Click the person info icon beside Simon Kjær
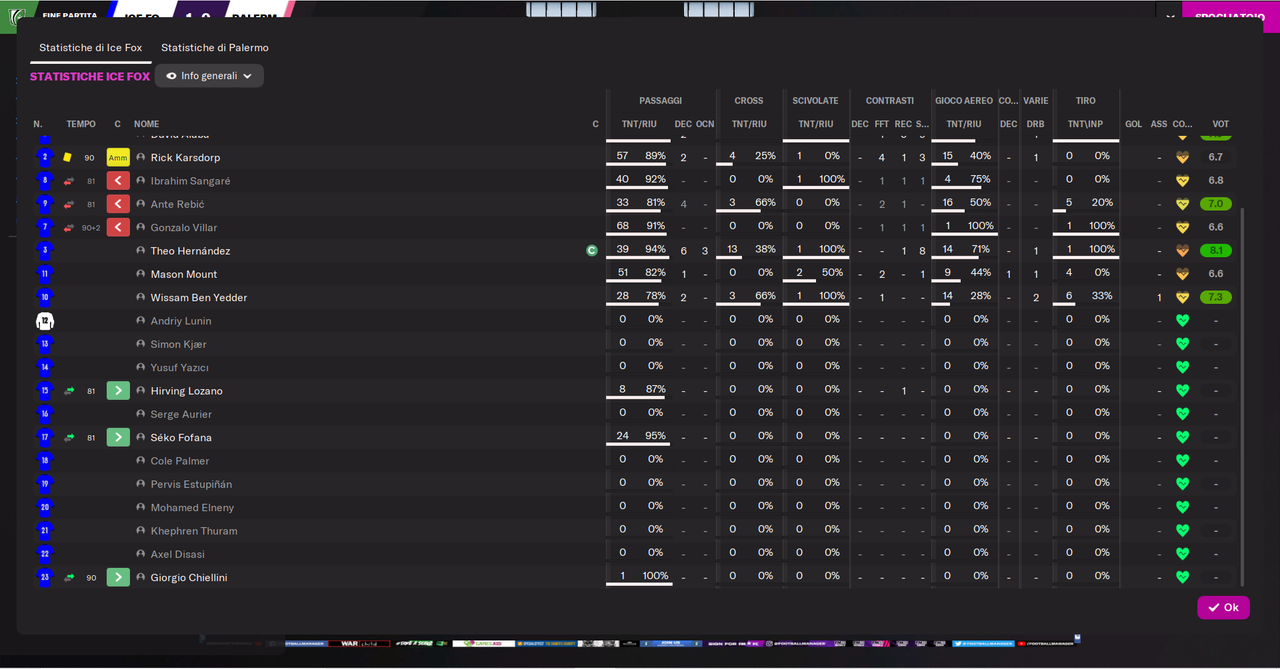The image size is (1280, 669). point(141,344)
